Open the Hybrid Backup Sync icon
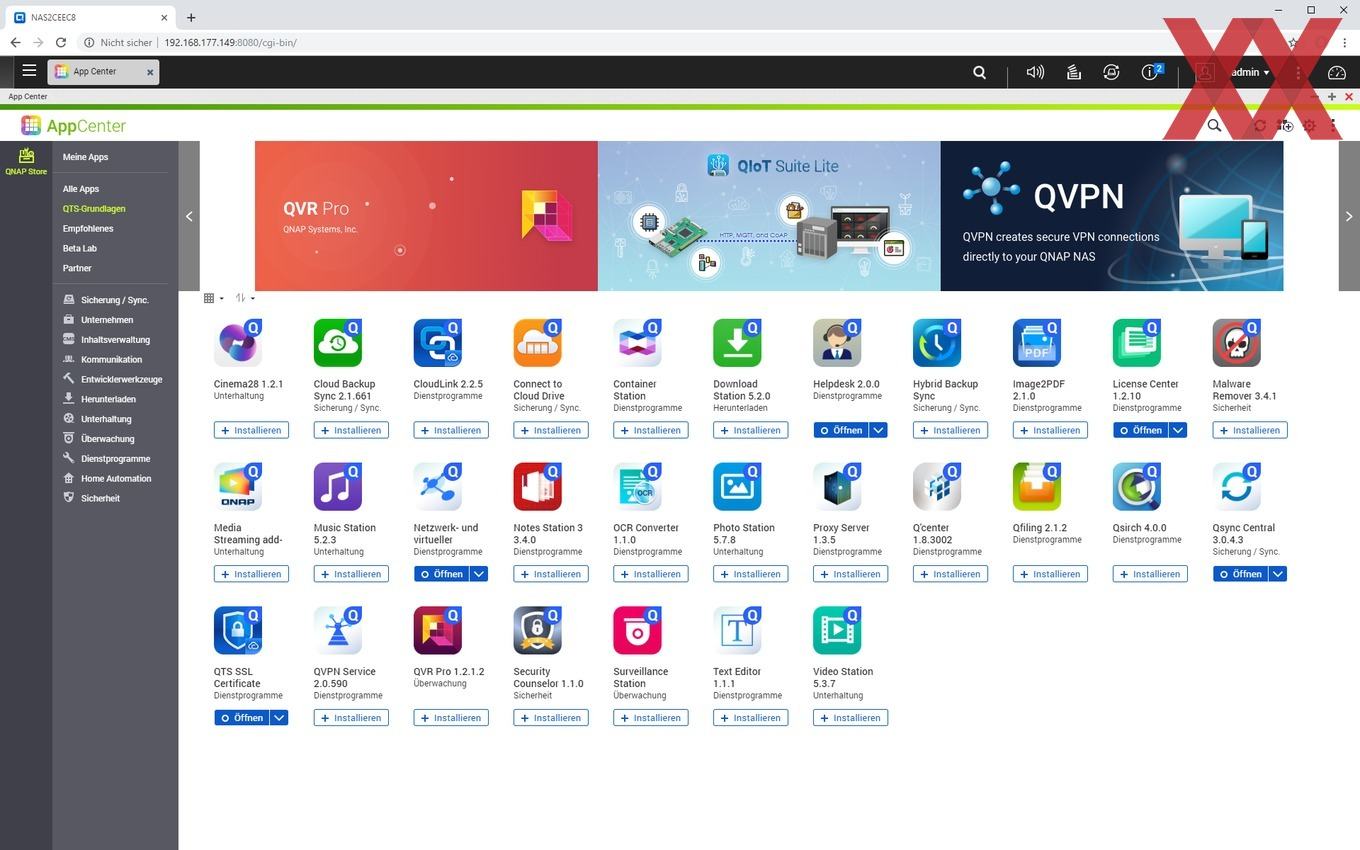This screenshot has height=850, width=1360. click(x=938, y=343)
